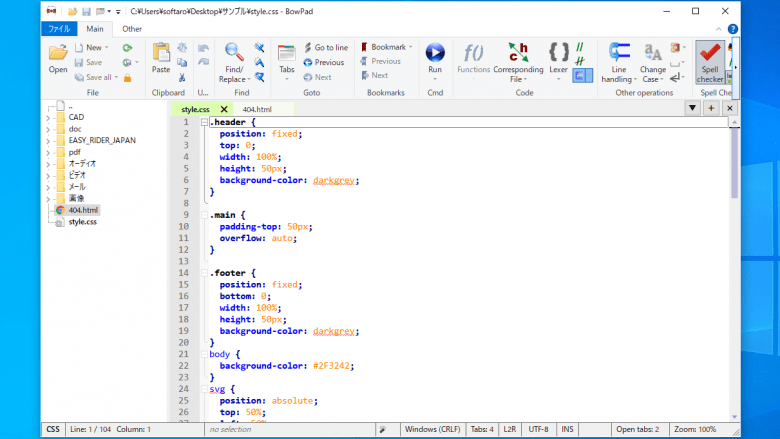This screenshot has height=439, width=780.
Task: Collapse the .footer code fold marker
Action: click(204, 273)
